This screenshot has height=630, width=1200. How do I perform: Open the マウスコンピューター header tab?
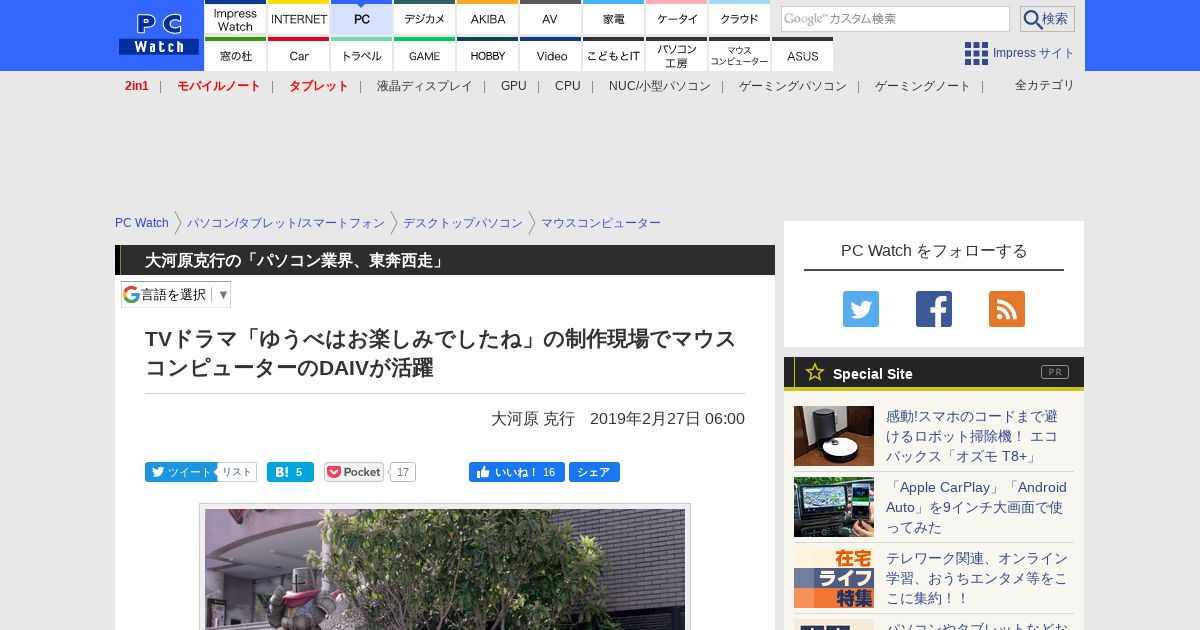tap(740, 55)
